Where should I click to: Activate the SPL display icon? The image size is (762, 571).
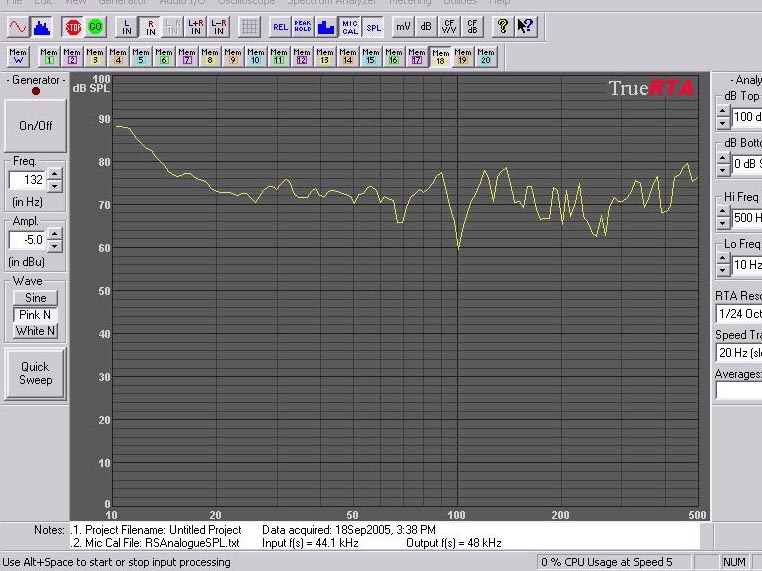tap(372, 27)
